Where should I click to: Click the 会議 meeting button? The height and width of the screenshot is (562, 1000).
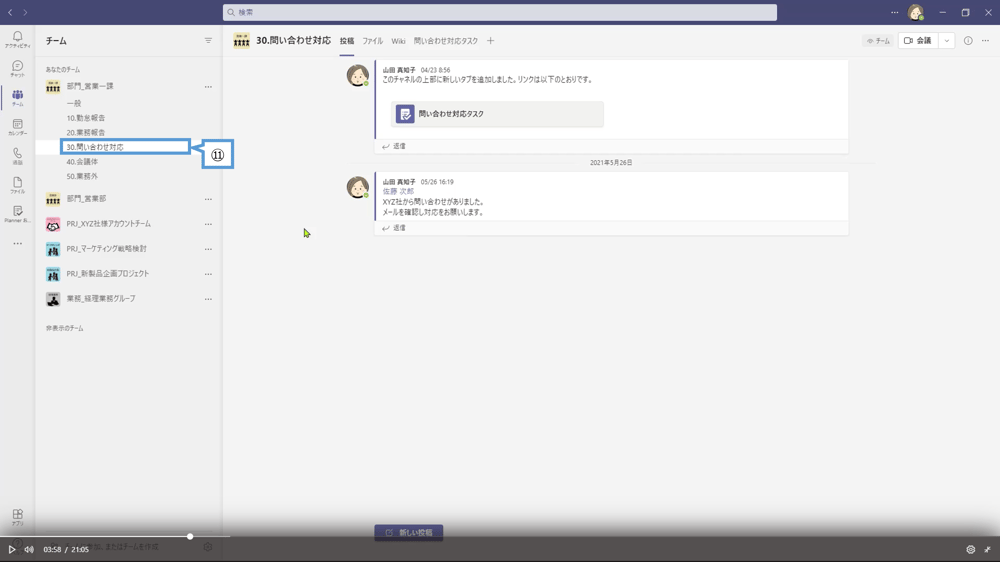pos(918,41)
